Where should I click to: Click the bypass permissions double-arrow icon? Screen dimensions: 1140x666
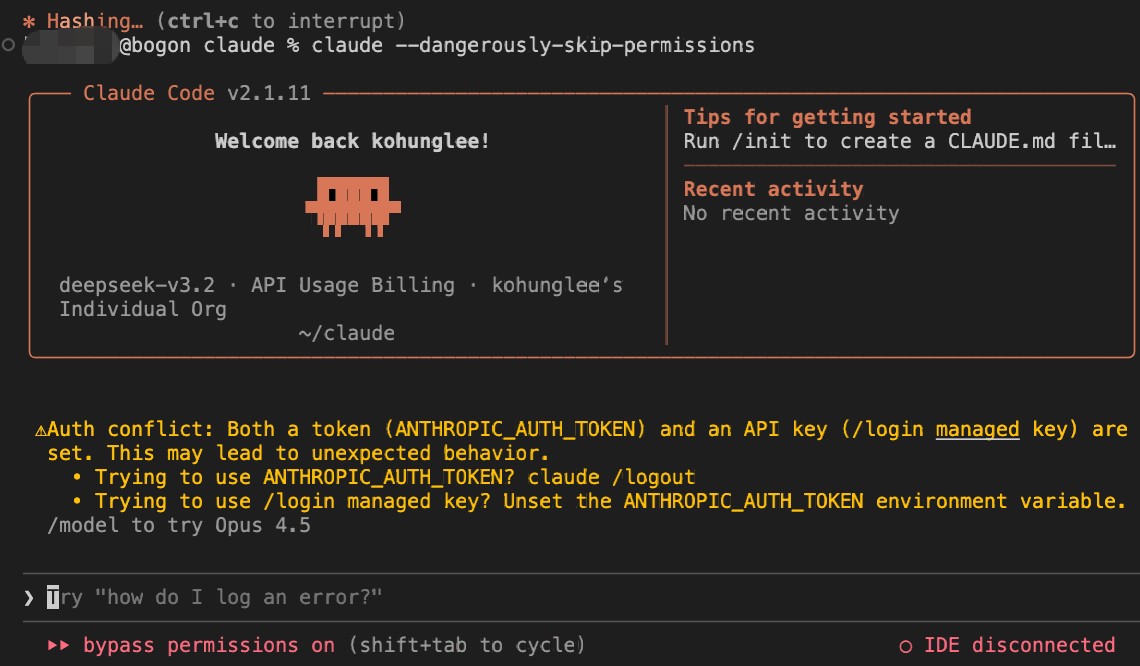(x=59, y=646)
